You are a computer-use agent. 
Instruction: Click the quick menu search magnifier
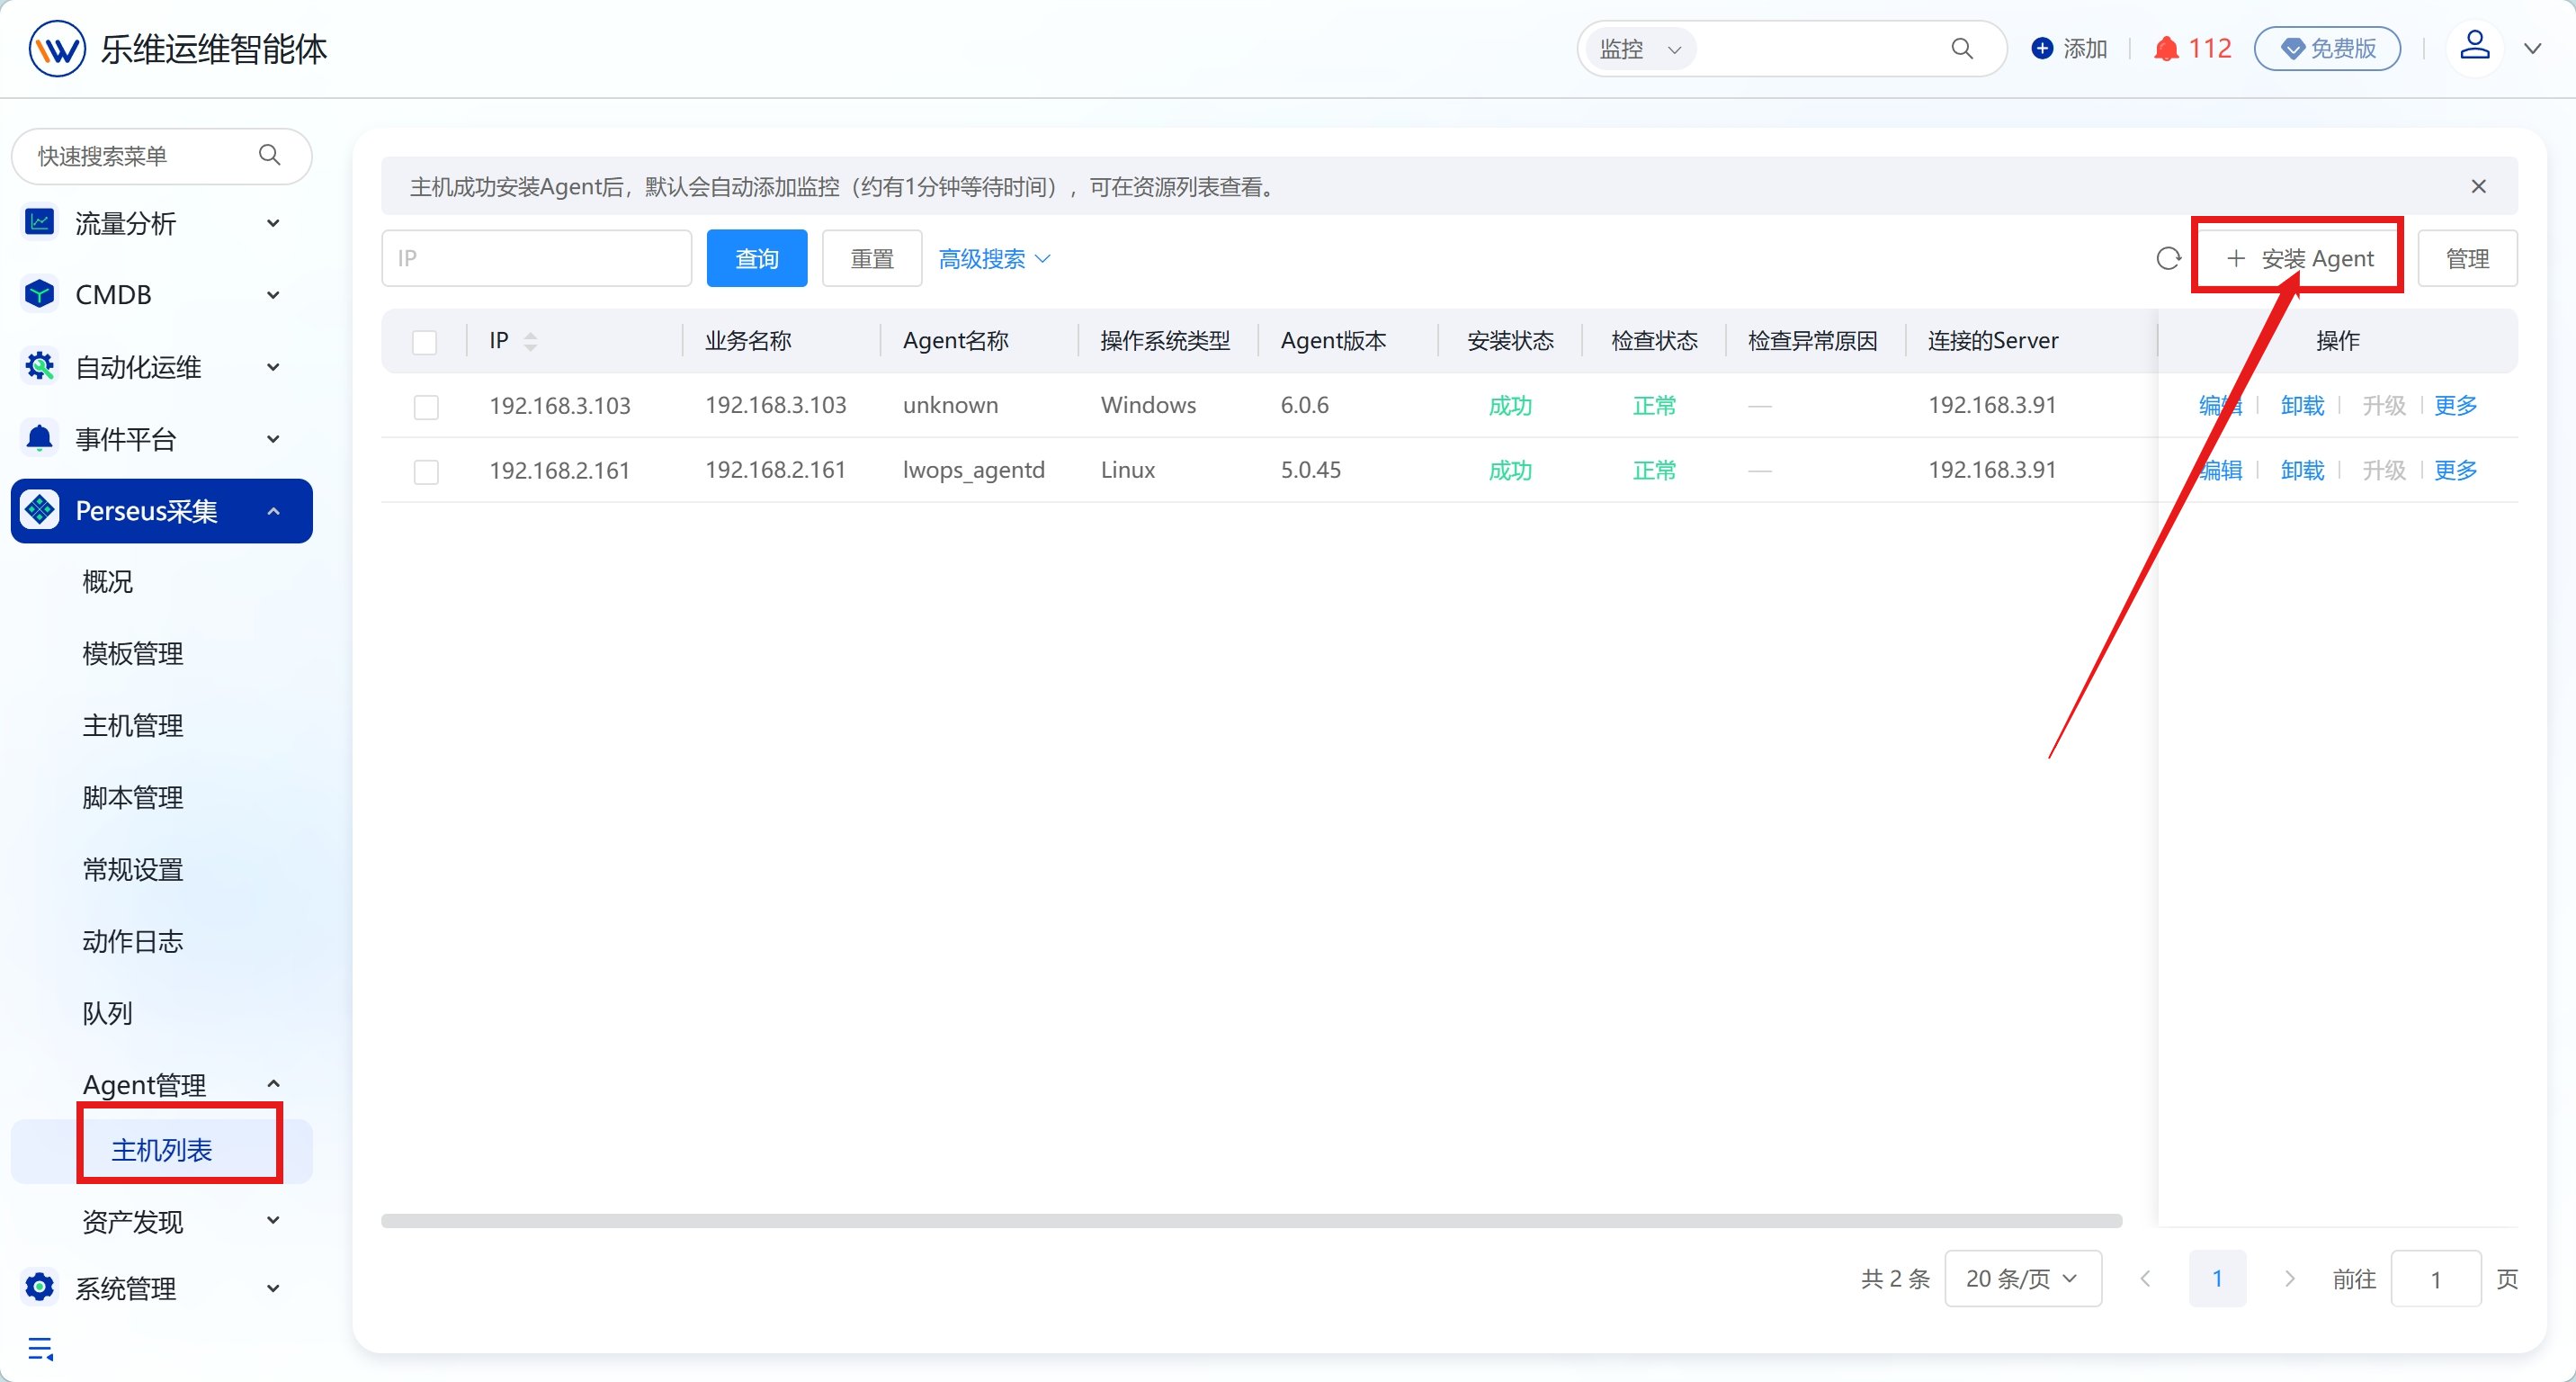(270, 155)
